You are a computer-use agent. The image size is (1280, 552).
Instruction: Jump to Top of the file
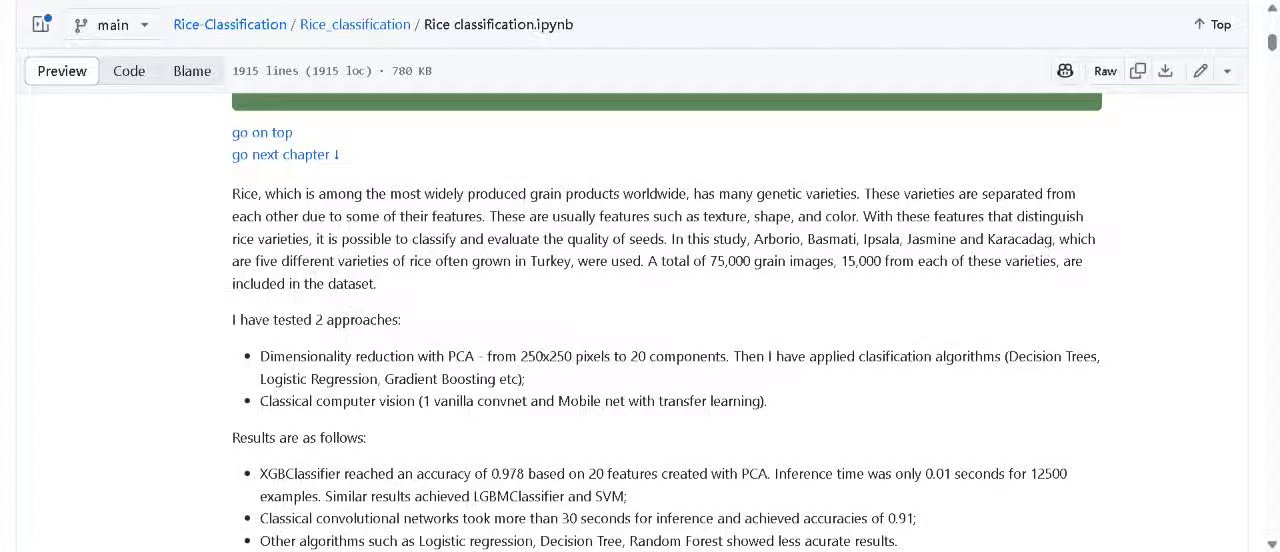point(1212,24)
